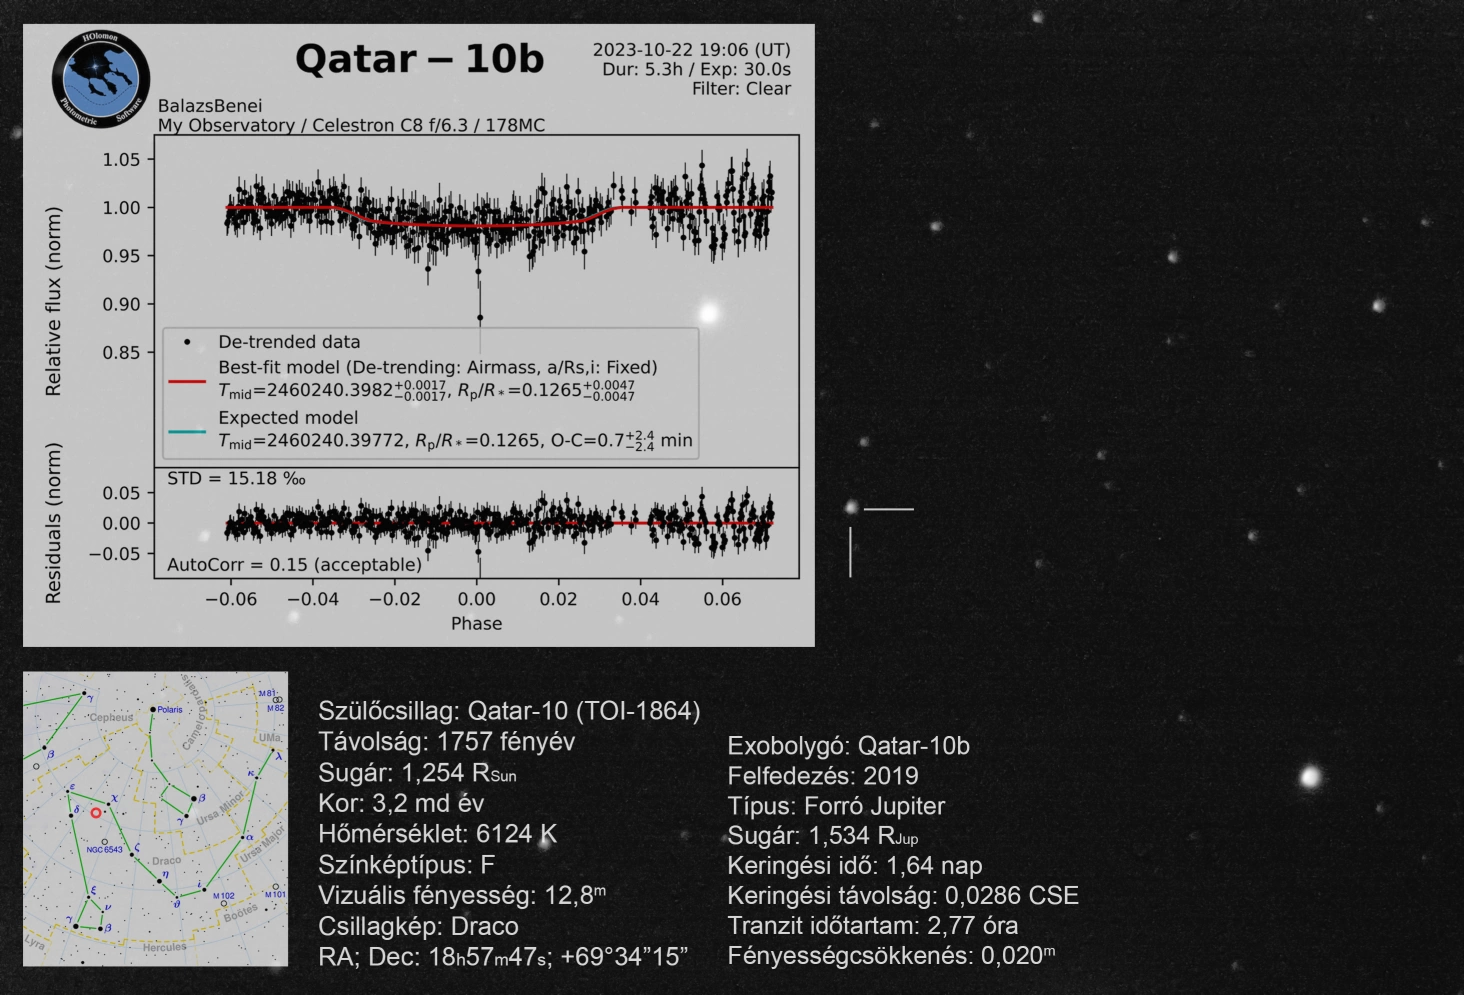Viewport: 1464px width, 995px height.
Task: Click the cyan Expected model legend line
Action: click(186, 431)
